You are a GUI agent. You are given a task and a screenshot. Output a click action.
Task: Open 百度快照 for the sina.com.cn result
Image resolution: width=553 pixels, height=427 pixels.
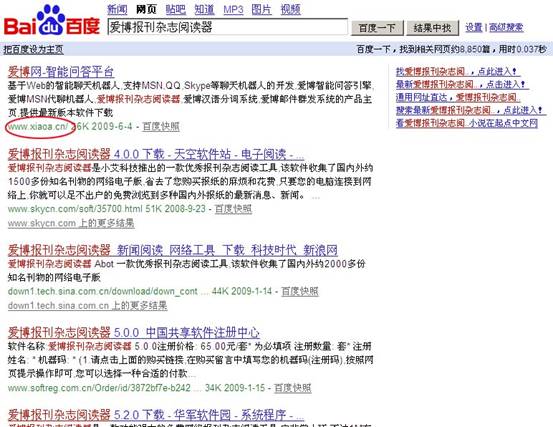click(x=300, y=291)
